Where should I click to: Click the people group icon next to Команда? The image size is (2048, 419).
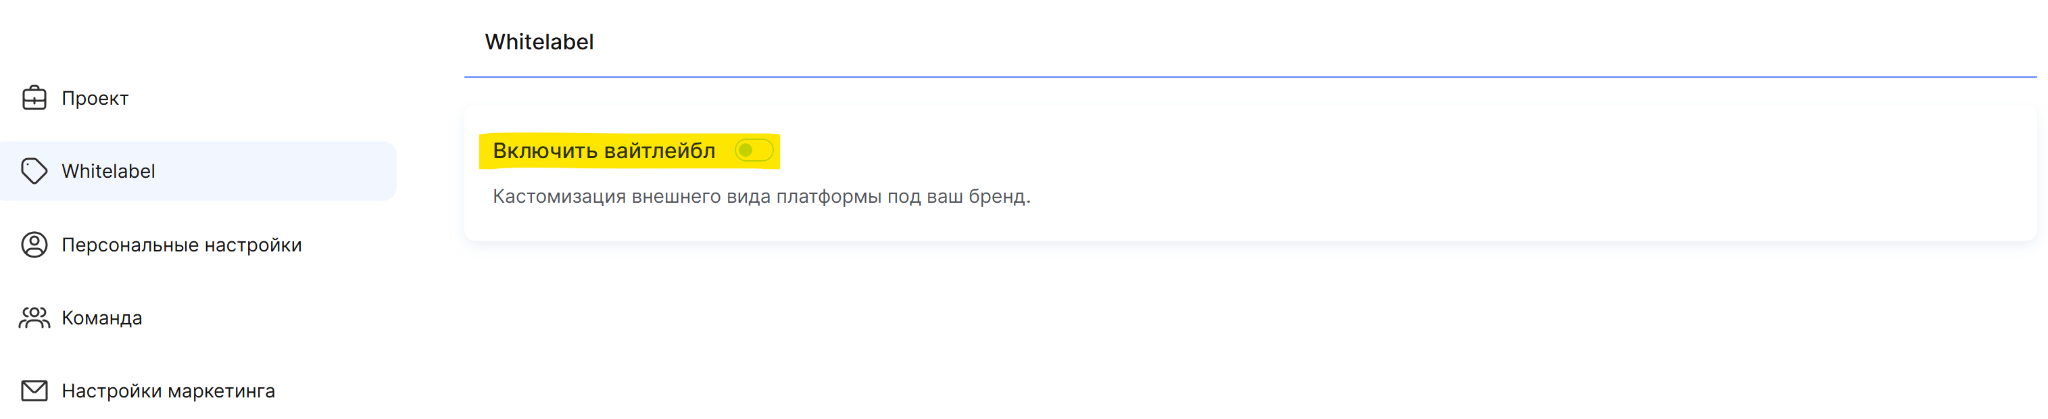tap(34, 318)
